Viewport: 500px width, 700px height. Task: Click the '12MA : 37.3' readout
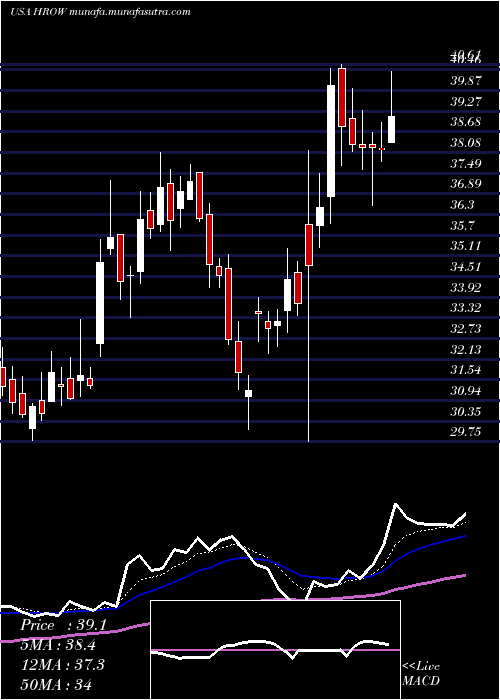coord(62,665)
